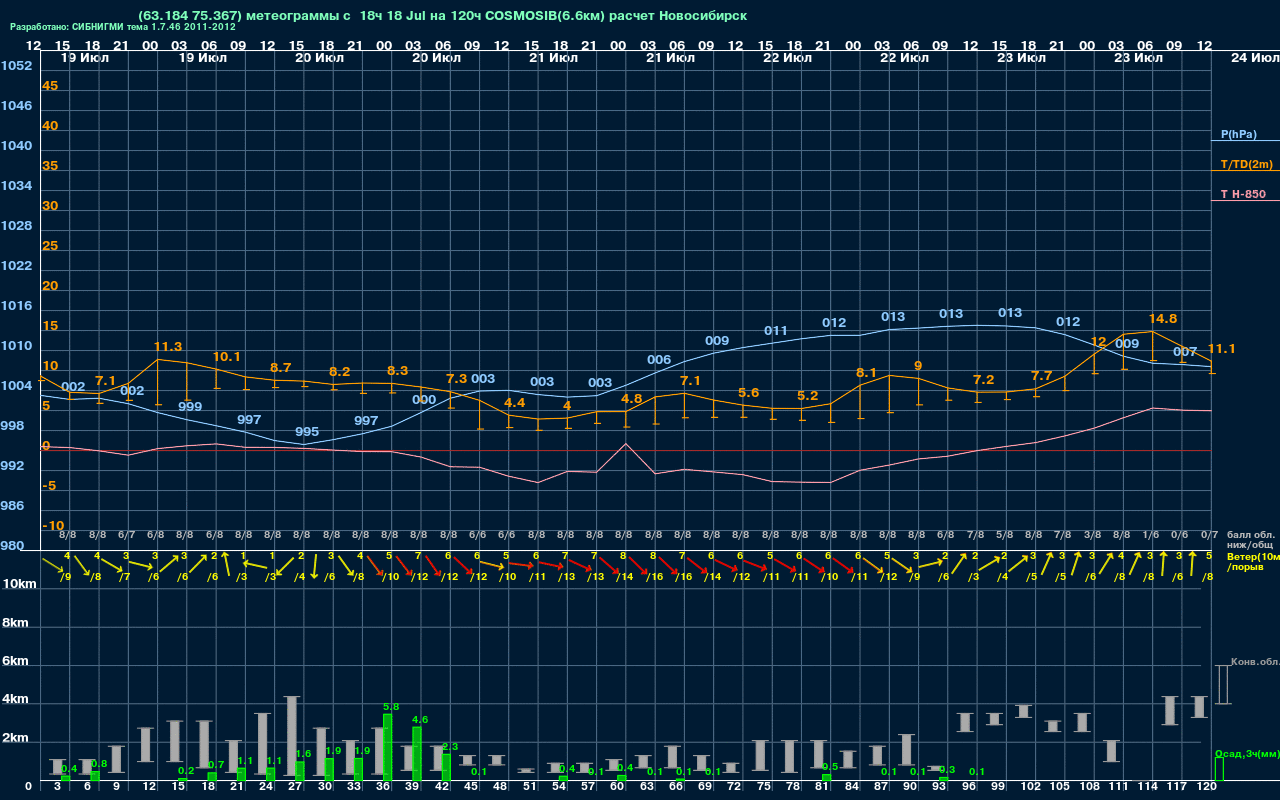
Task: Click forecast hour 36 on bottom axis
Action: [x=383, y=788]
